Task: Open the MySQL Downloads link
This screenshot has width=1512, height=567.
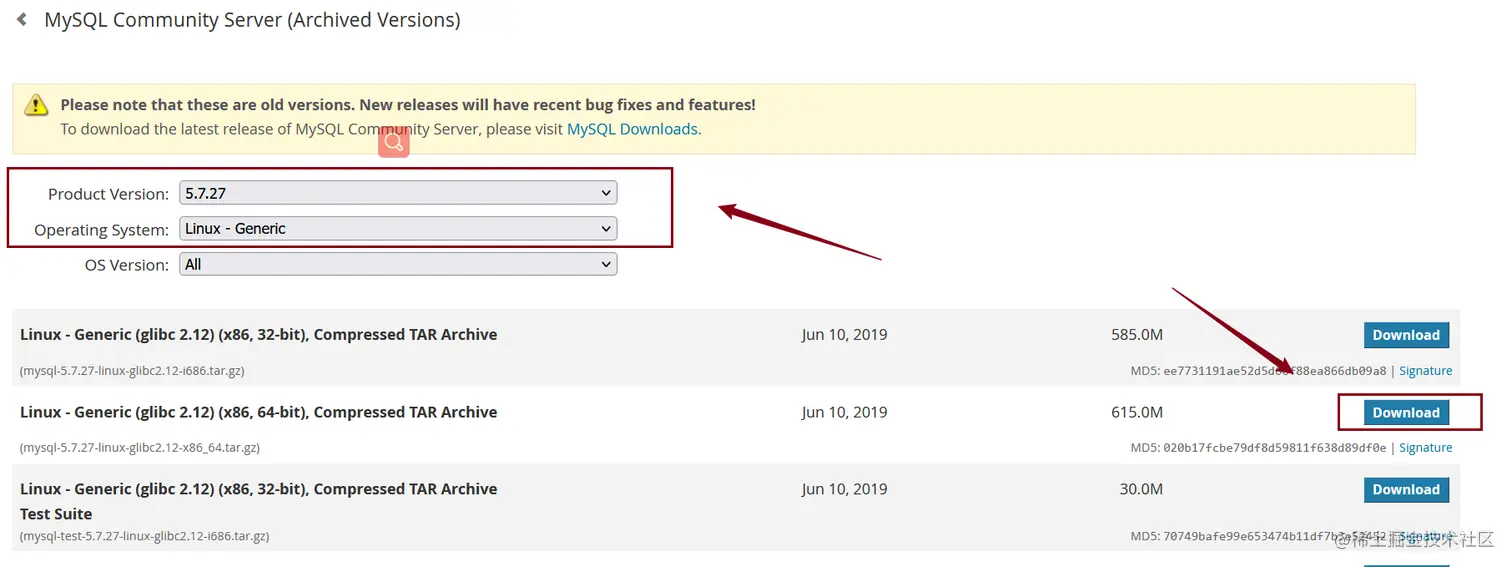Action: (x=632, y=129)
